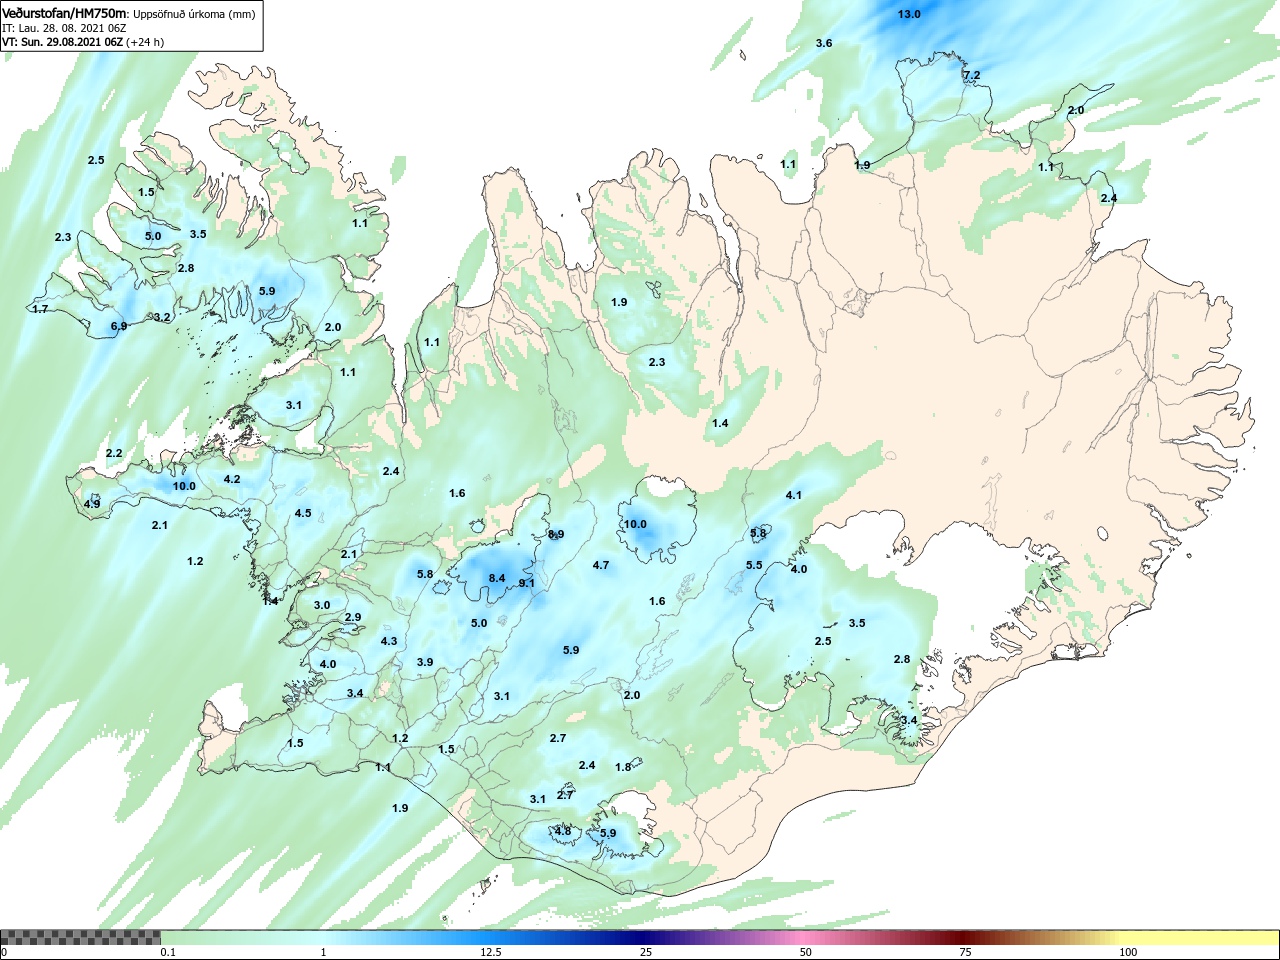Click the 3.0 precipitation value
The height and width of the screenshot is (960, 1280).
point(322,605)
